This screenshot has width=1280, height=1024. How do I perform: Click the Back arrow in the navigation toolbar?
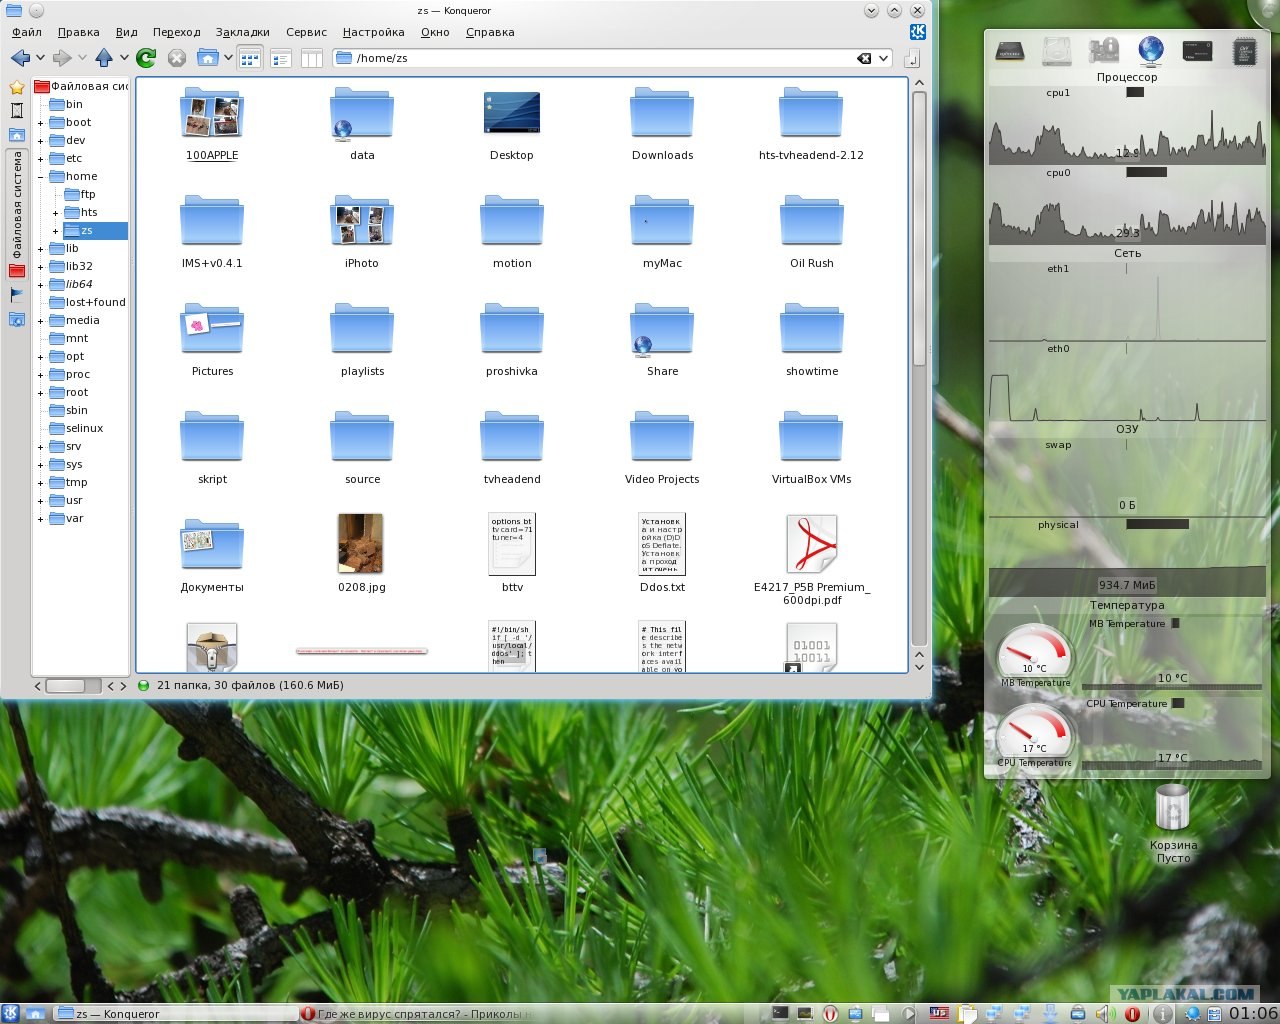pos(20,58)
